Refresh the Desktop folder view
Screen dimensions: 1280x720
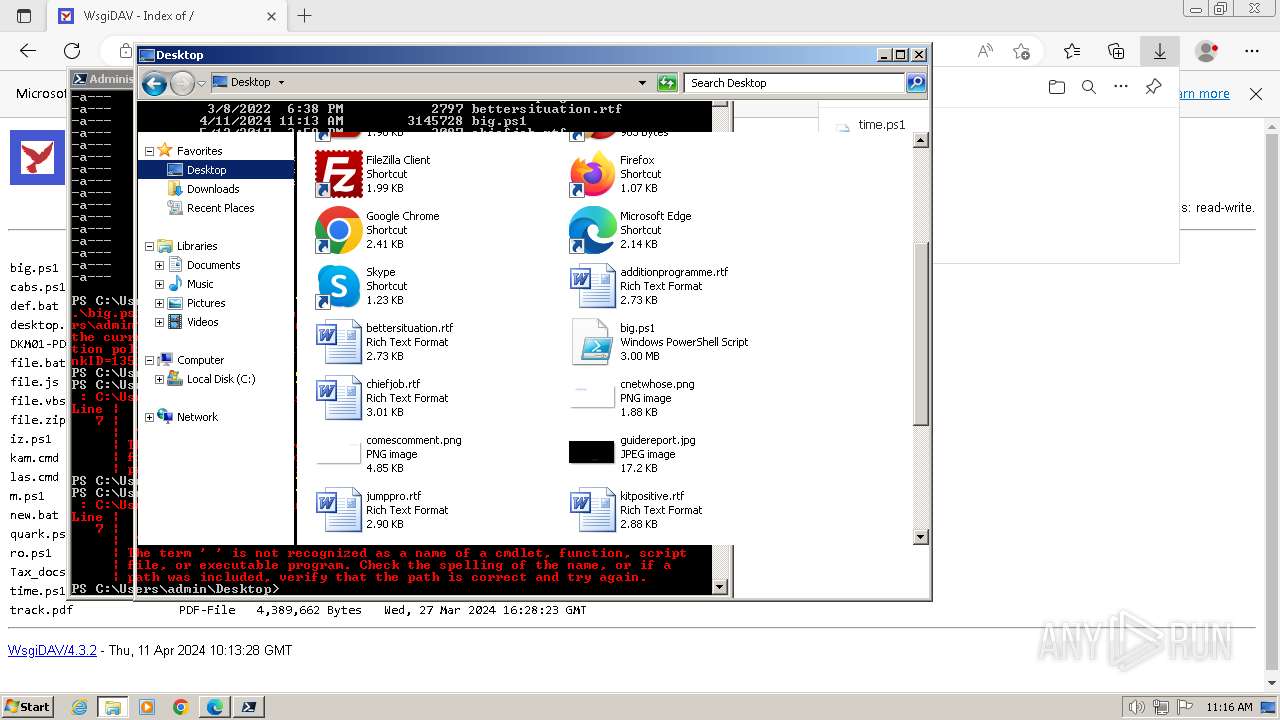click(667, 83)
